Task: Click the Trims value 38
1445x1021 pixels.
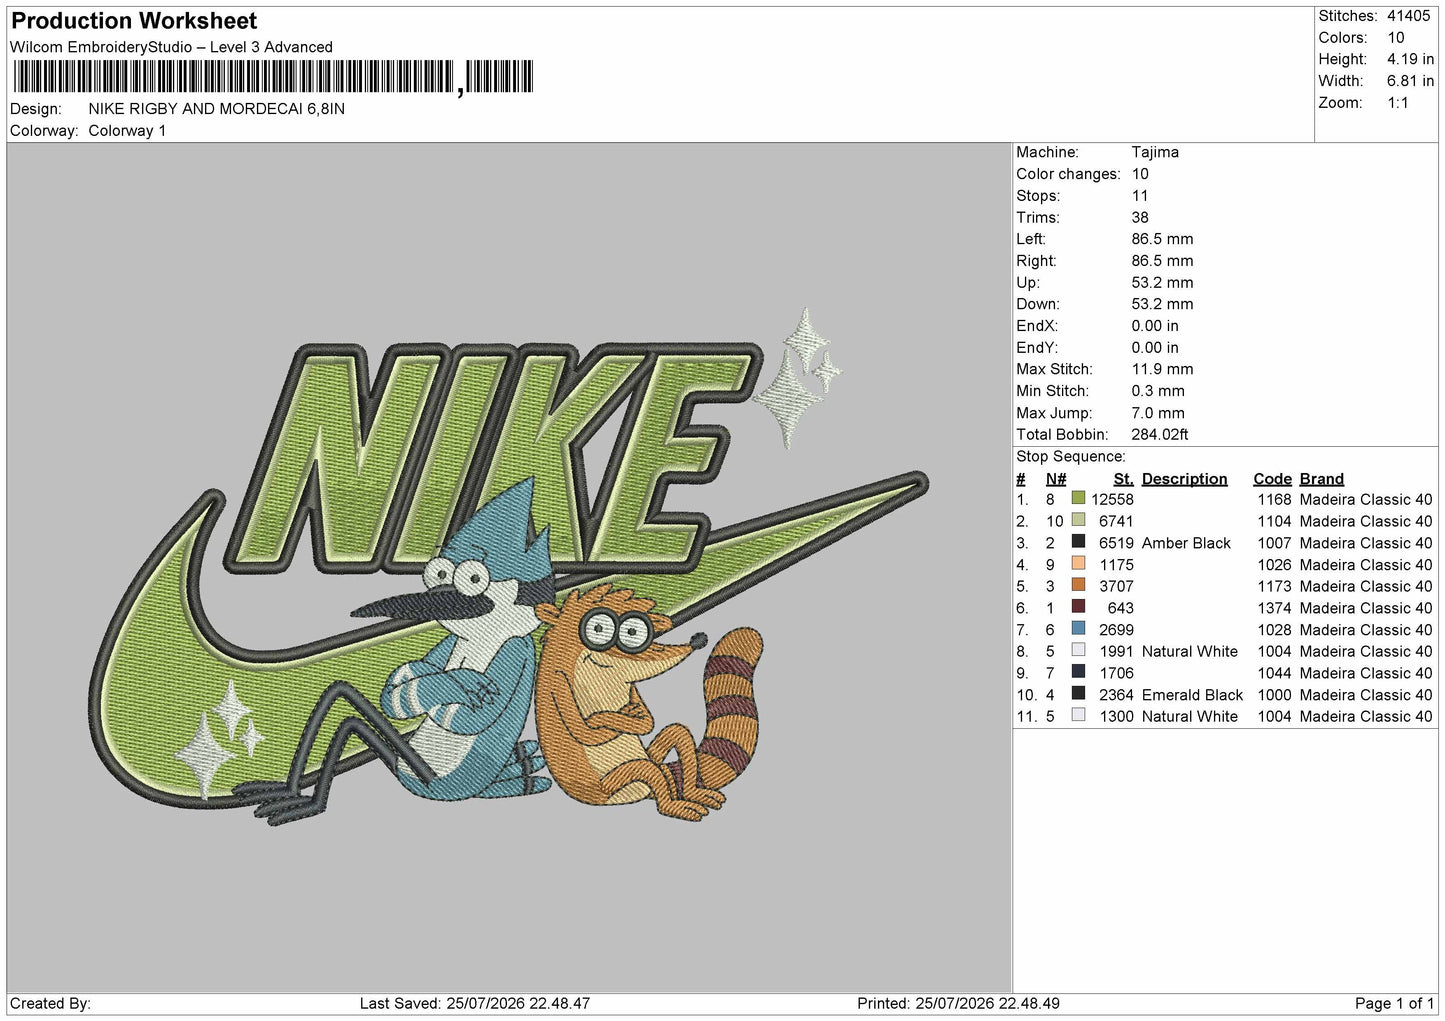Action: (x=1140, y=217)
